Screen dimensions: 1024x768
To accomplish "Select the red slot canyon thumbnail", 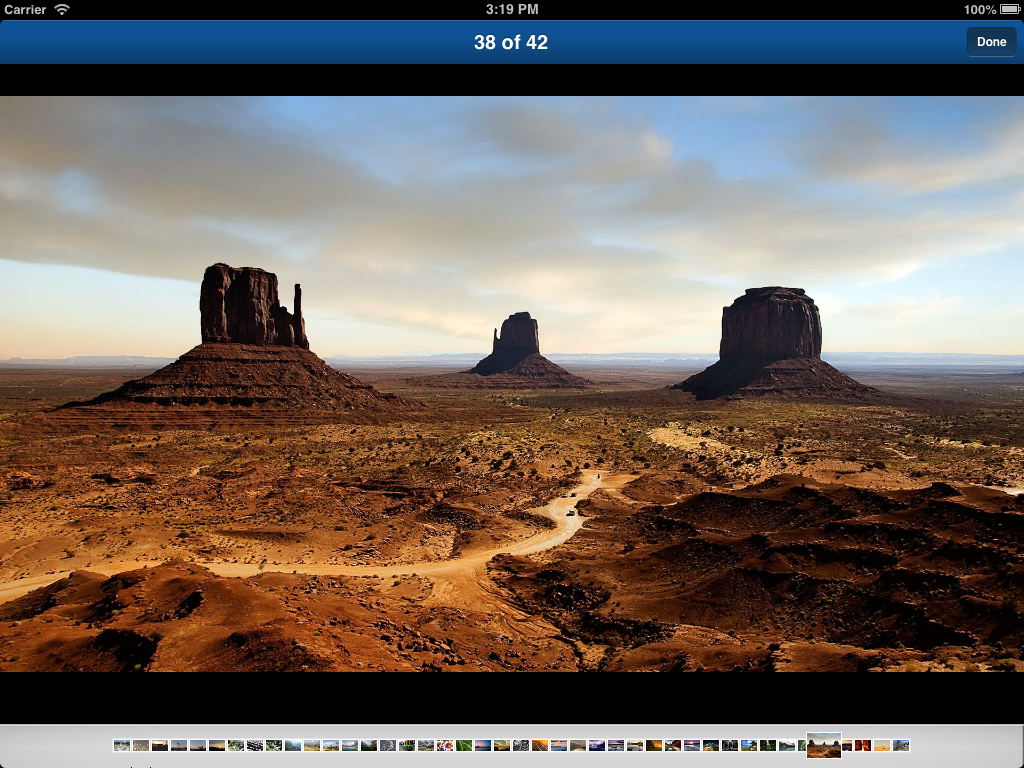I will (863, 745).
